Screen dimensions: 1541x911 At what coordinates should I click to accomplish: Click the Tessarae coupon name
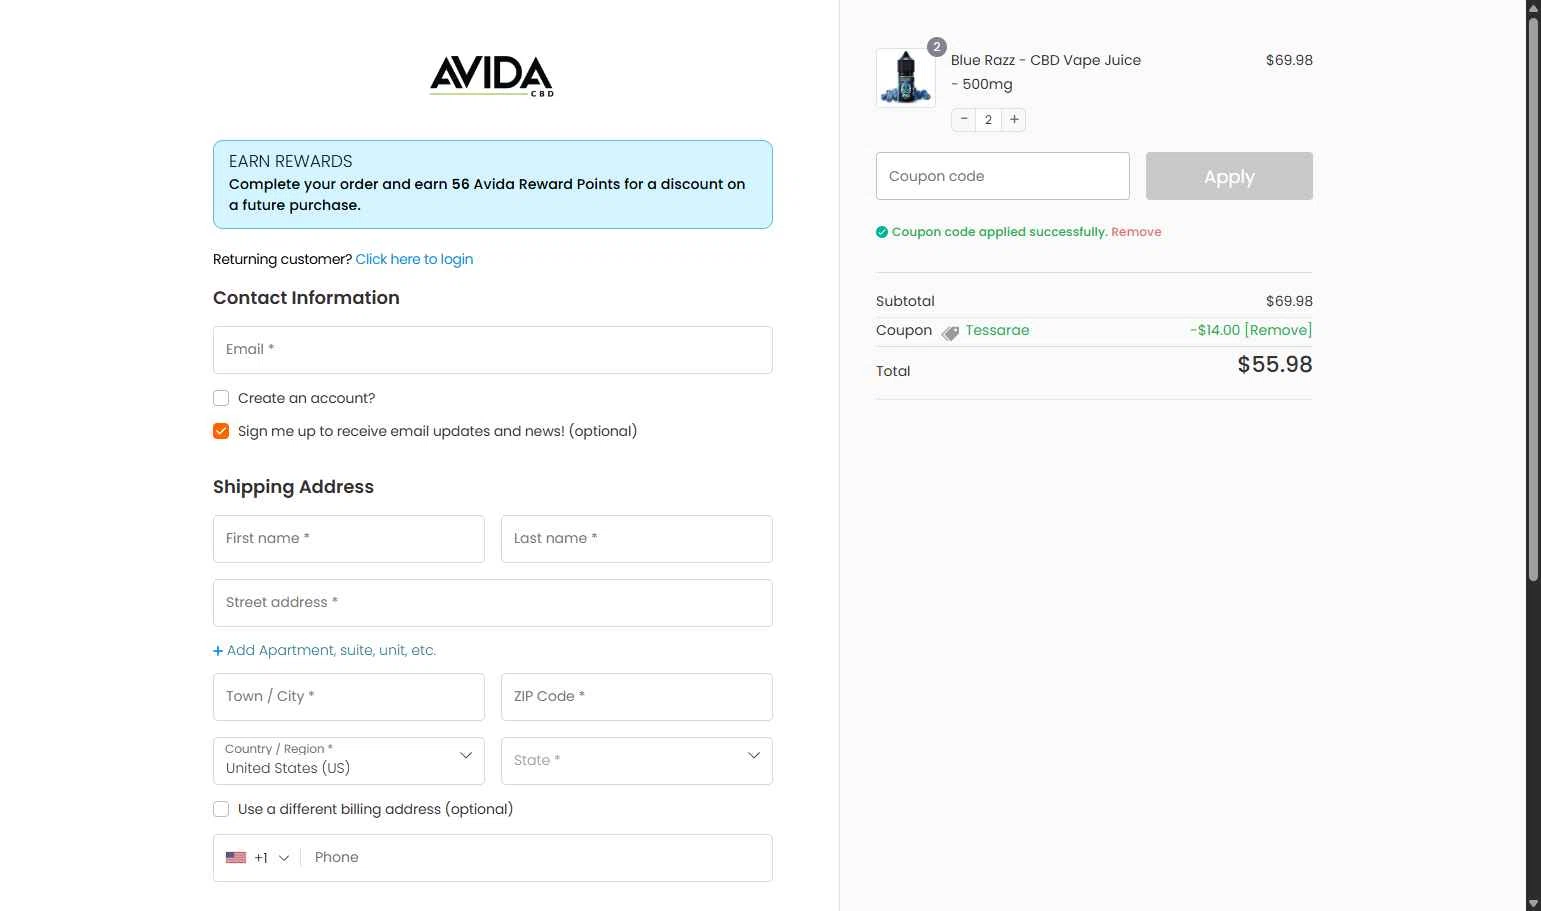point(997,330)
